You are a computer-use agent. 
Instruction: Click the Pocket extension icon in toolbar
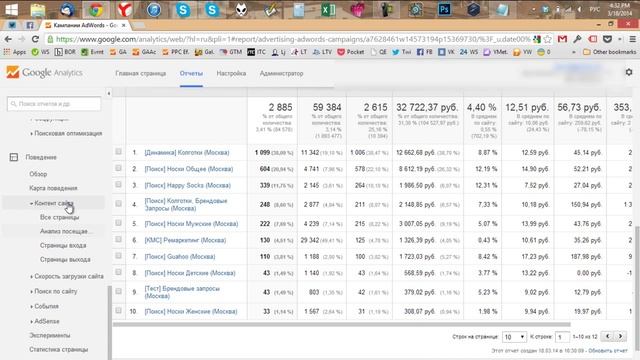click(607, 39)
